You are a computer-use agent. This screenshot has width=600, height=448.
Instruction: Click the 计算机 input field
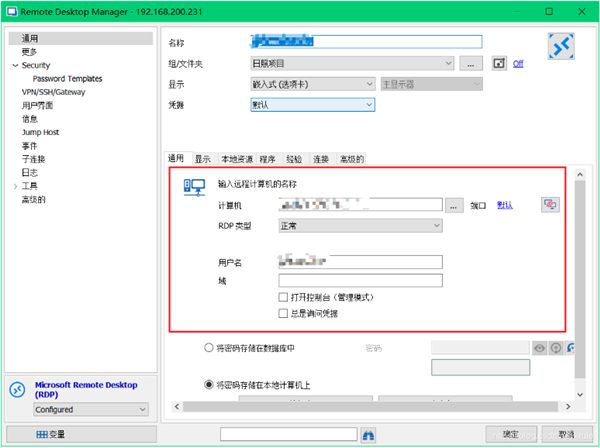360,205
